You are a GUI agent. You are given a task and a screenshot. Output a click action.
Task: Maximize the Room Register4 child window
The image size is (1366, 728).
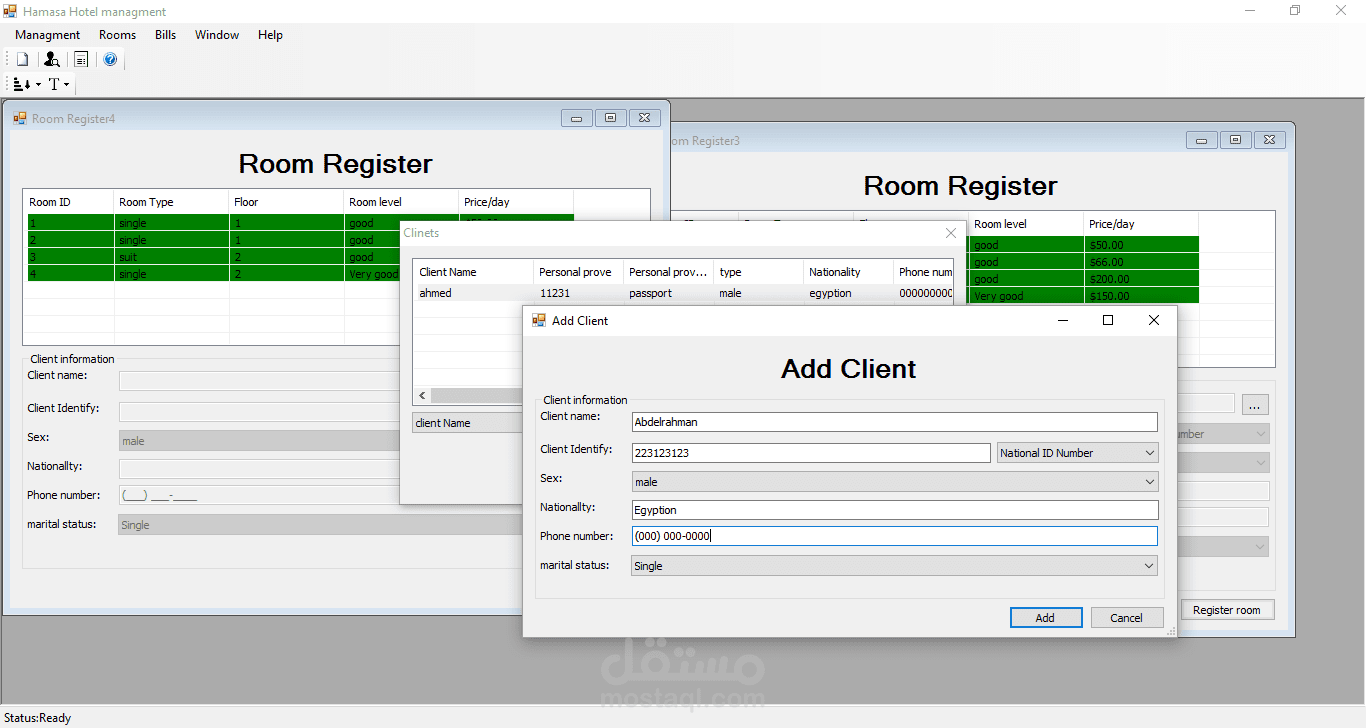[x=611, y=118]
